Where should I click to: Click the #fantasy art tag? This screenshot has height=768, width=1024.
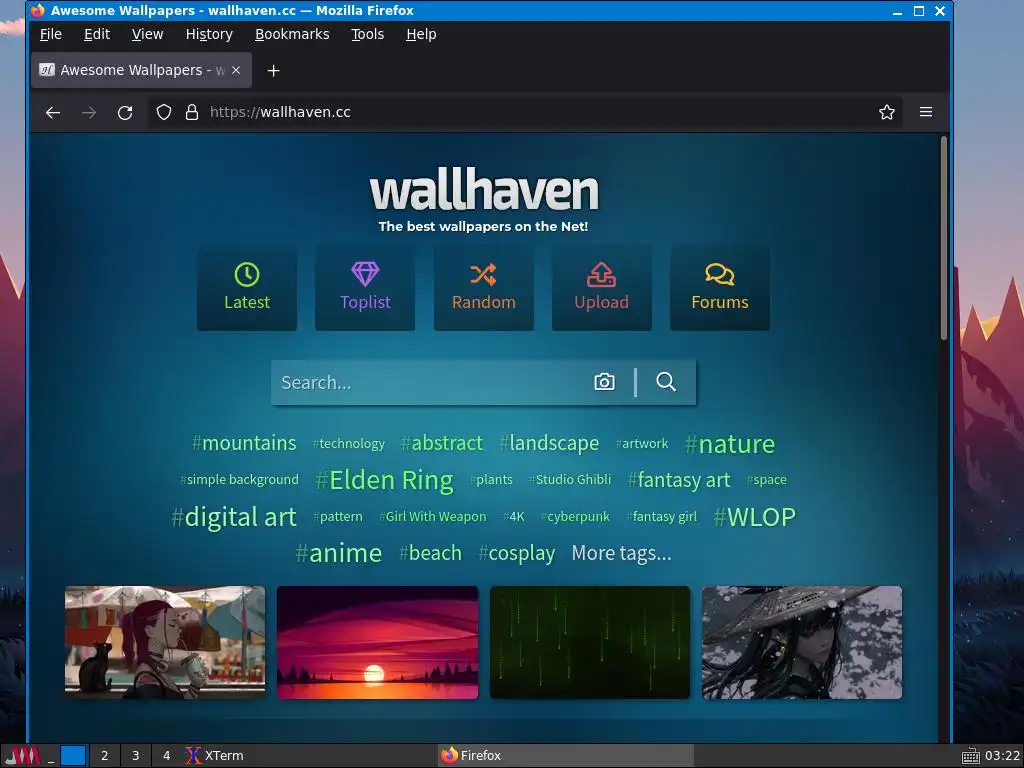[x=679, y=480]
